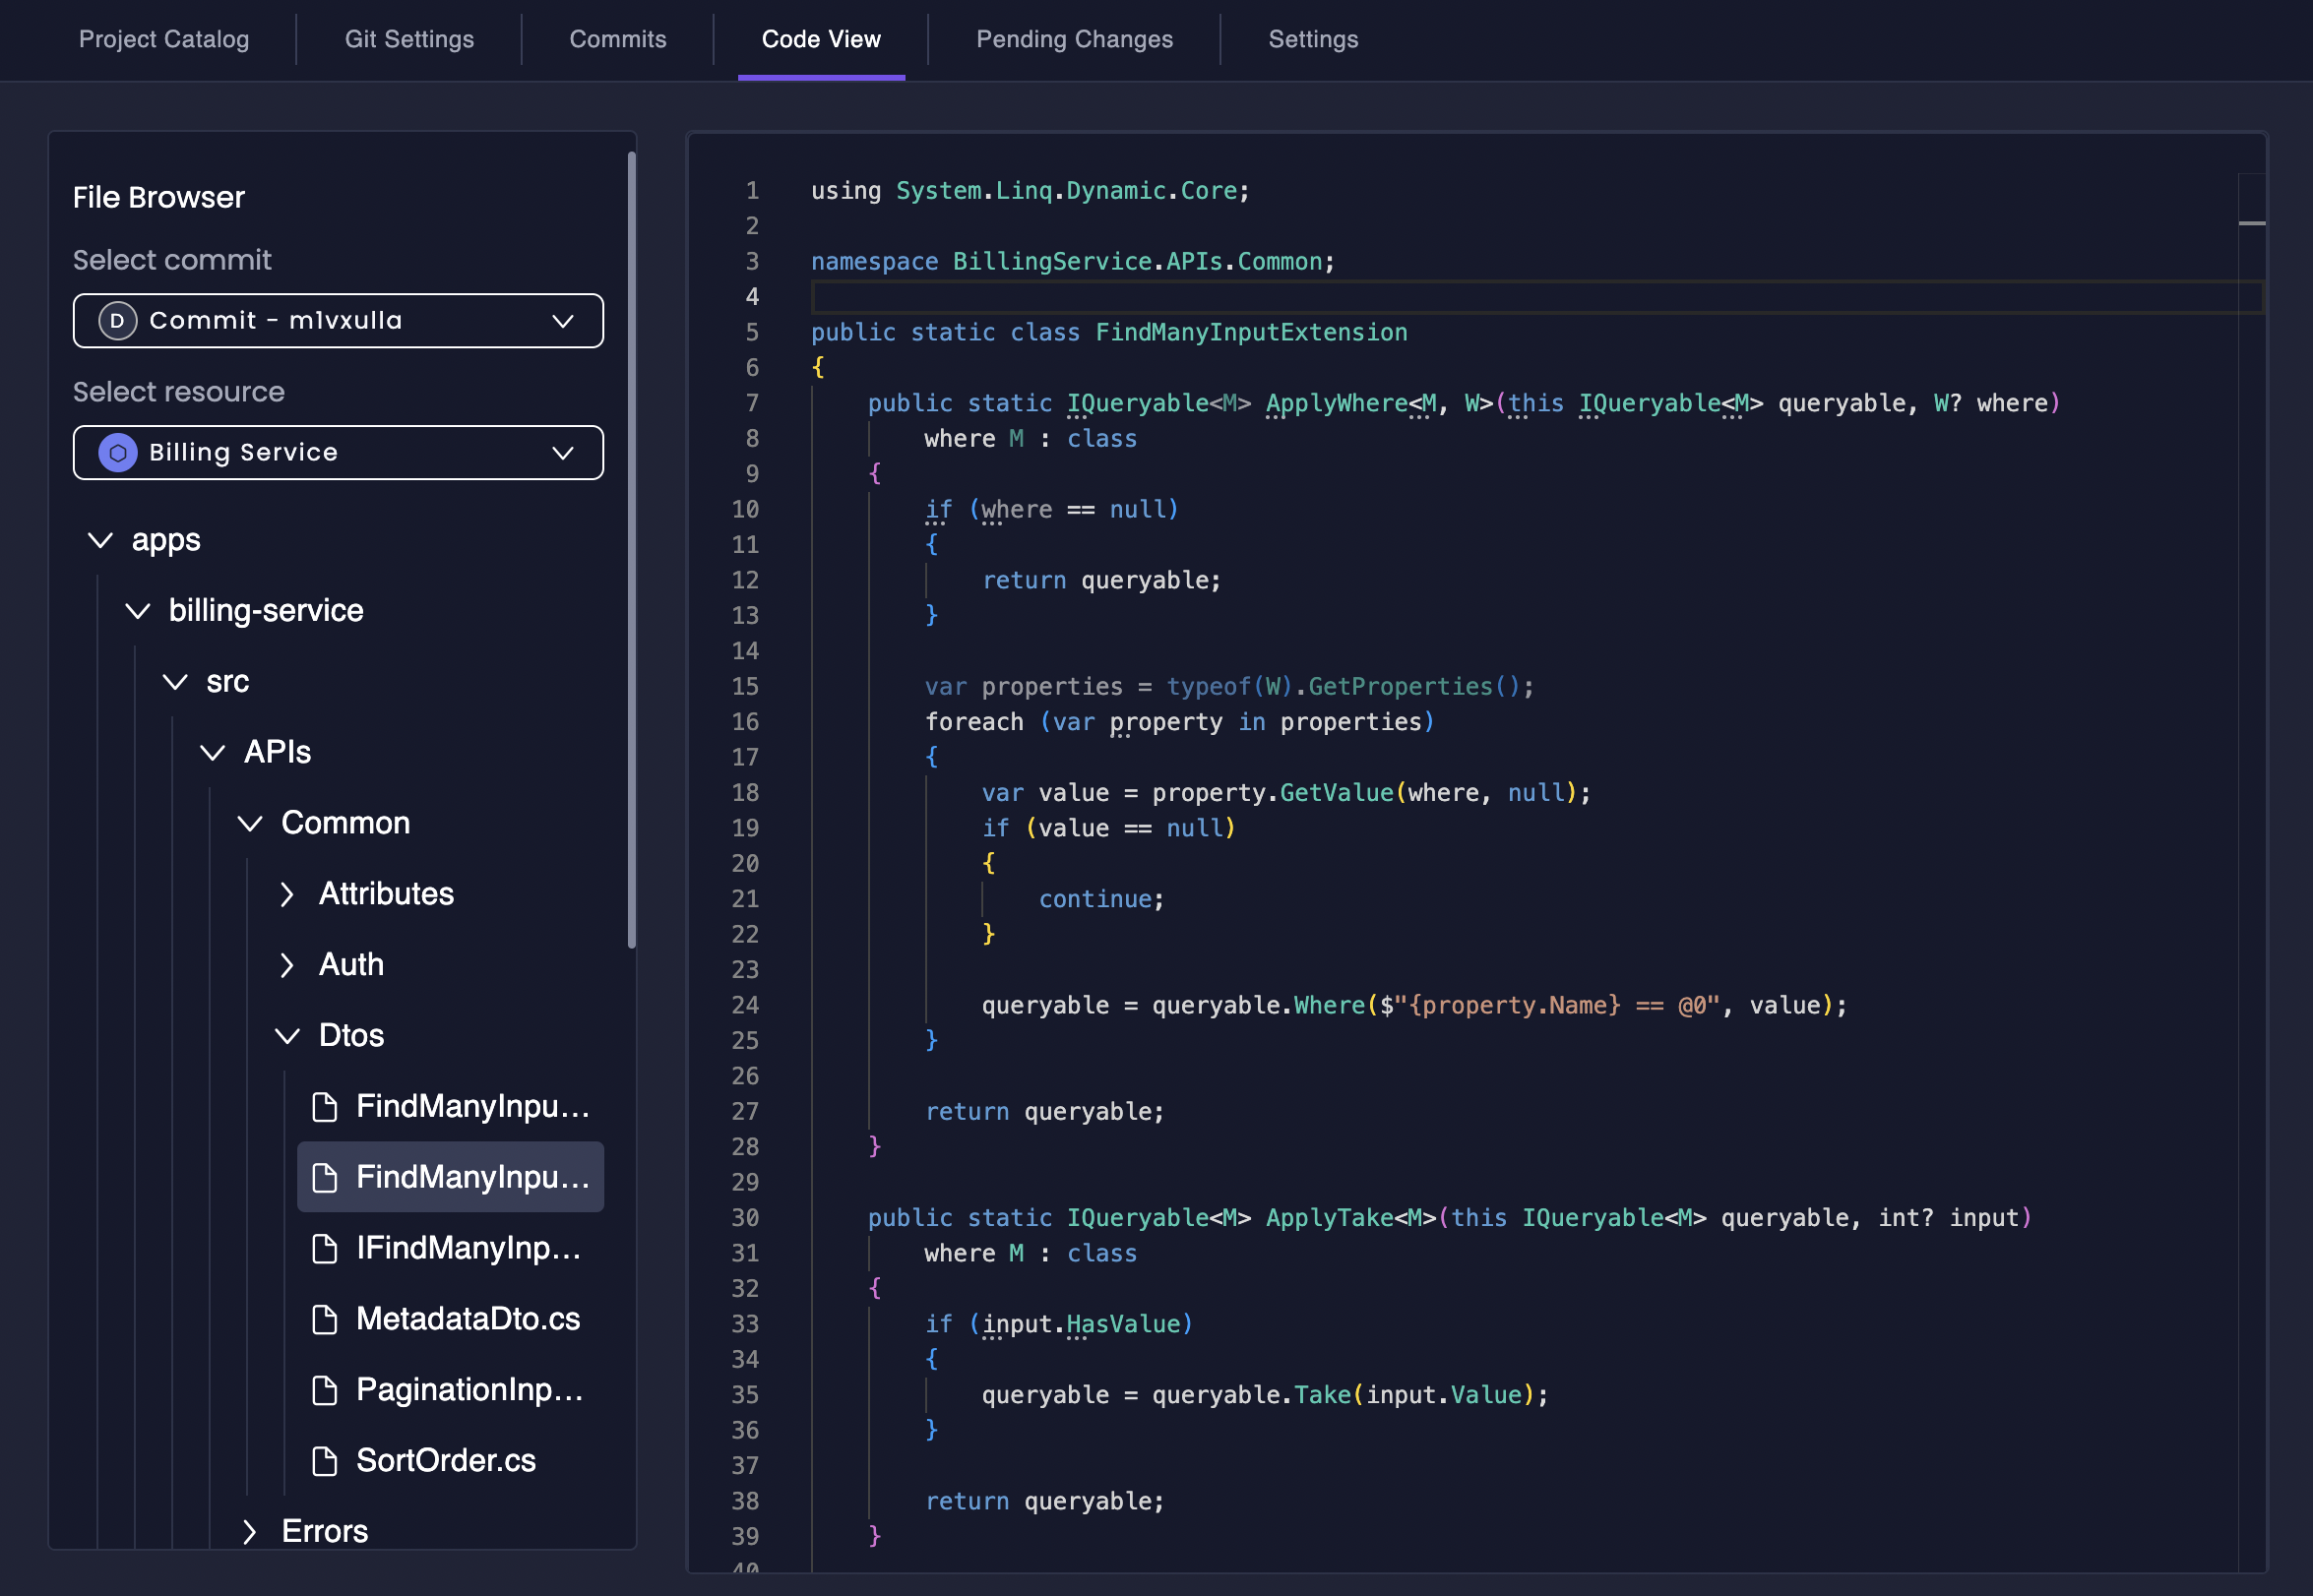
Task: Click the commit avatar D icon
Action: [118, 321]
